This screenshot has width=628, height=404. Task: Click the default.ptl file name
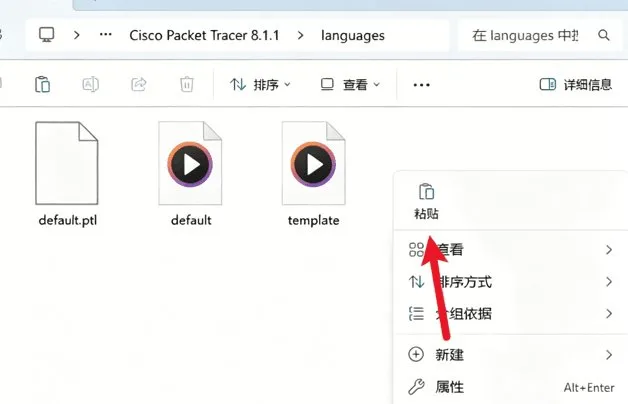68,220
